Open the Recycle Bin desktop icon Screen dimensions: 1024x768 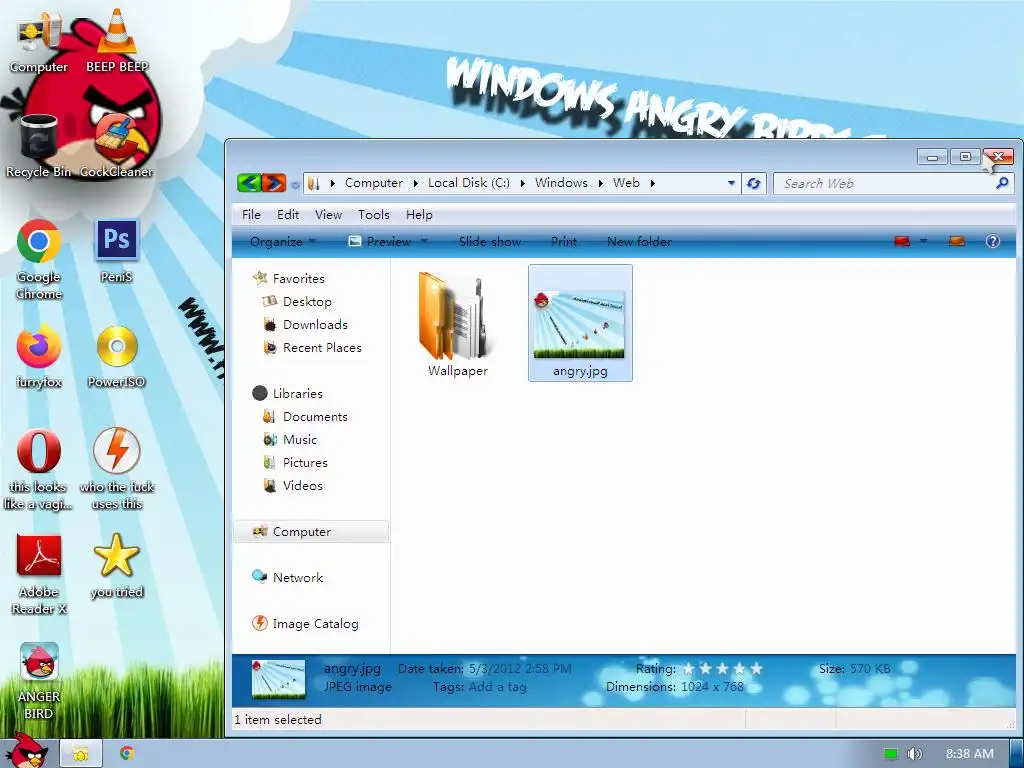click(x=39, y=145)
